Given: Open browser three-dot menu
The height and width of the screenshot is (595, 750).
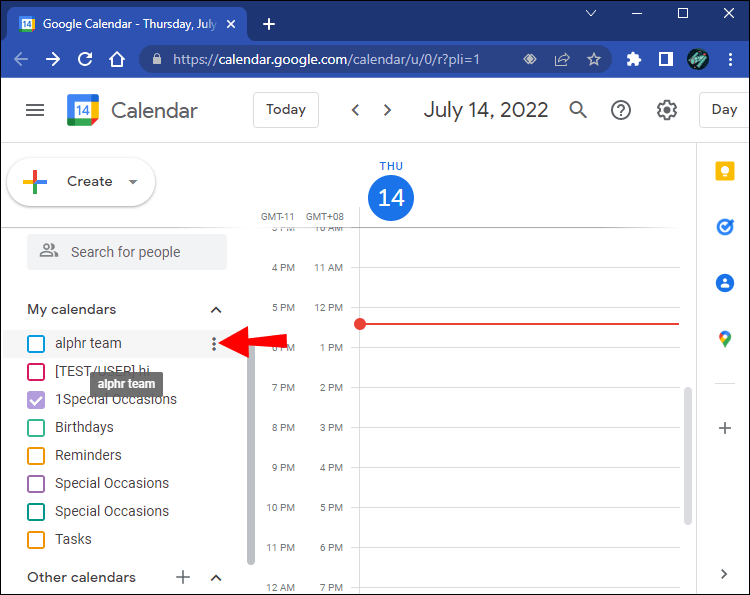Looking at the screenshot, I should [x=730, y=59].
